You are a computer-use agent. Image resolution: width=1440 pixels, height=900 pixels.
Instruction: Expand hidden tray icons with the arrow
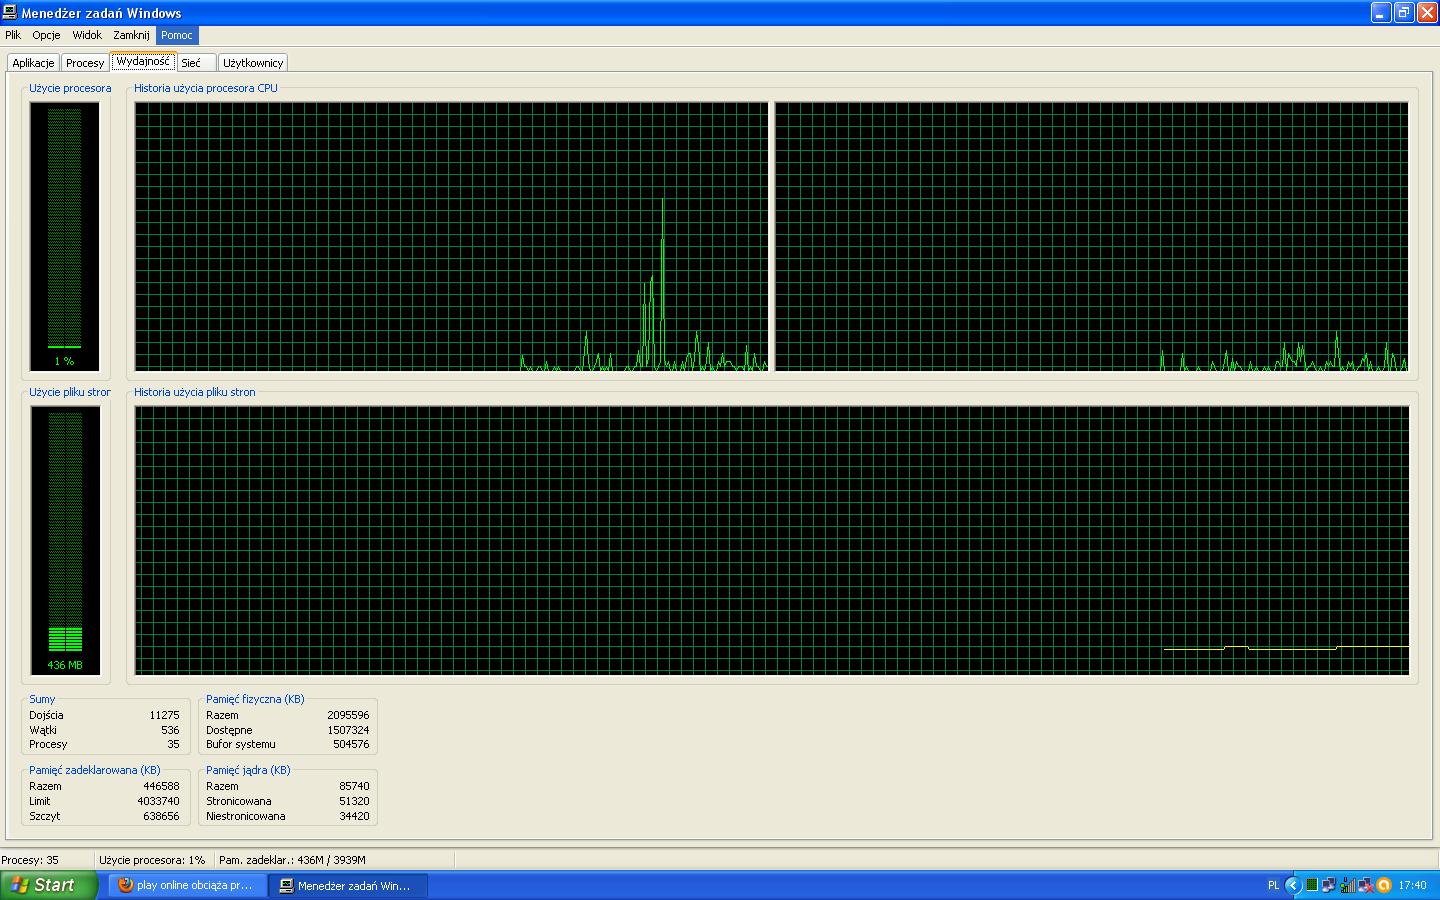1292,885
